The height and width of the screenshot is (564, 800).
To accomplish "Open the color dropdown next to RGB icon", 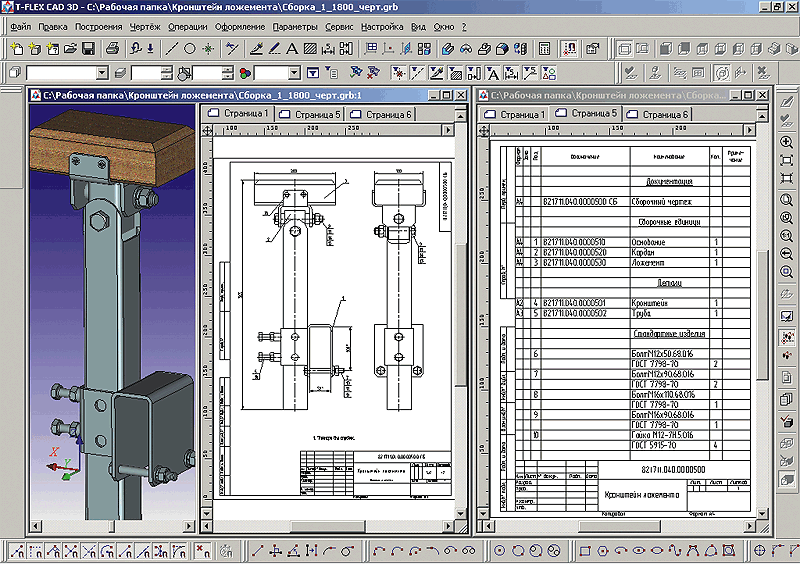I will (x=294, y=73).
